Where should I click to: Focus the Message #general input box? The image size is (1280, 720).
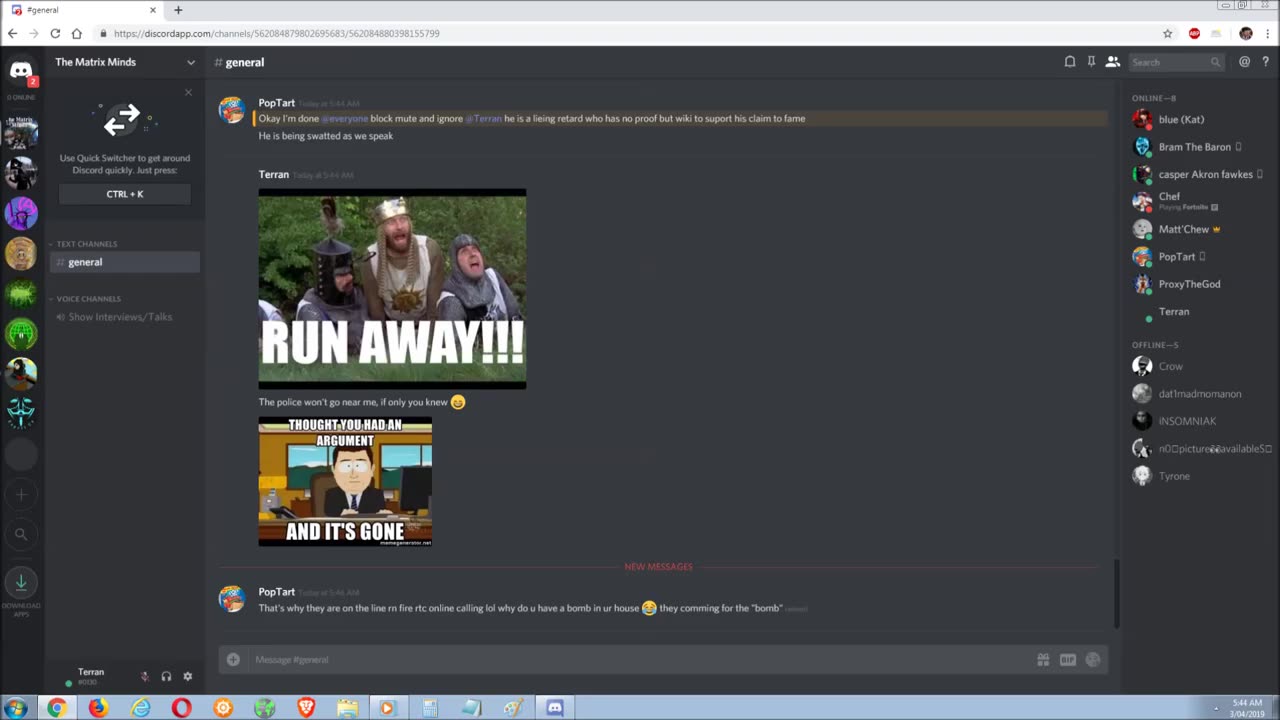pyautogui.click(x=640, y=659)
